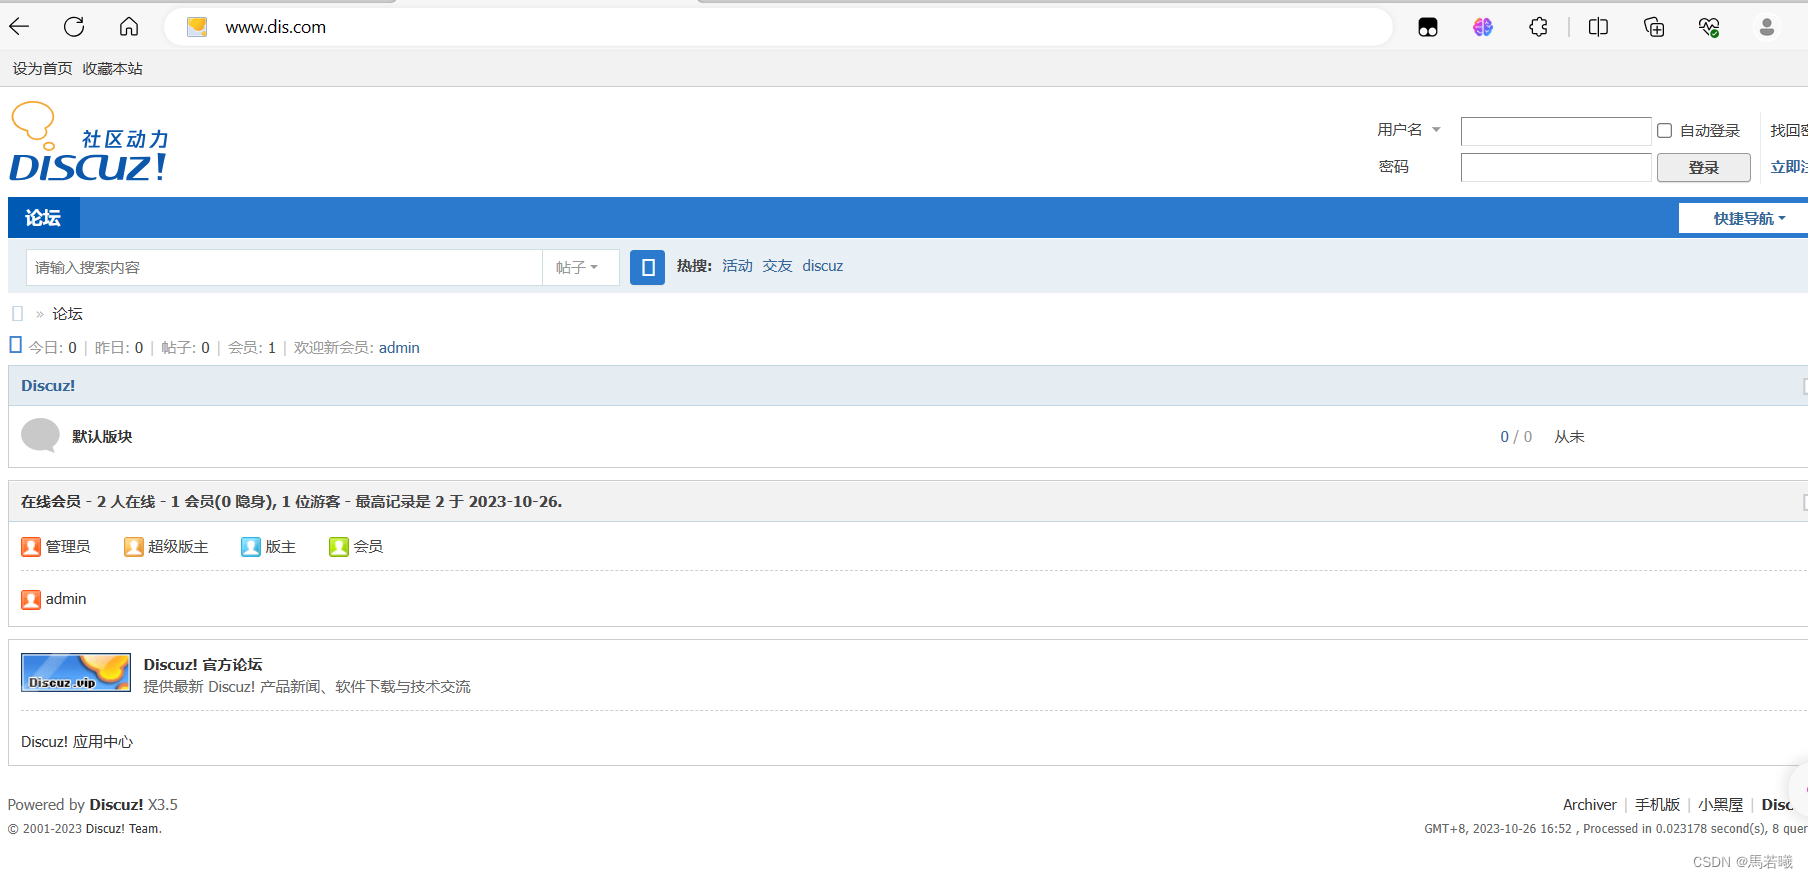Open the Archiver footer link
Viewport: 1808px width, 878px height.
pos(1590,805)
